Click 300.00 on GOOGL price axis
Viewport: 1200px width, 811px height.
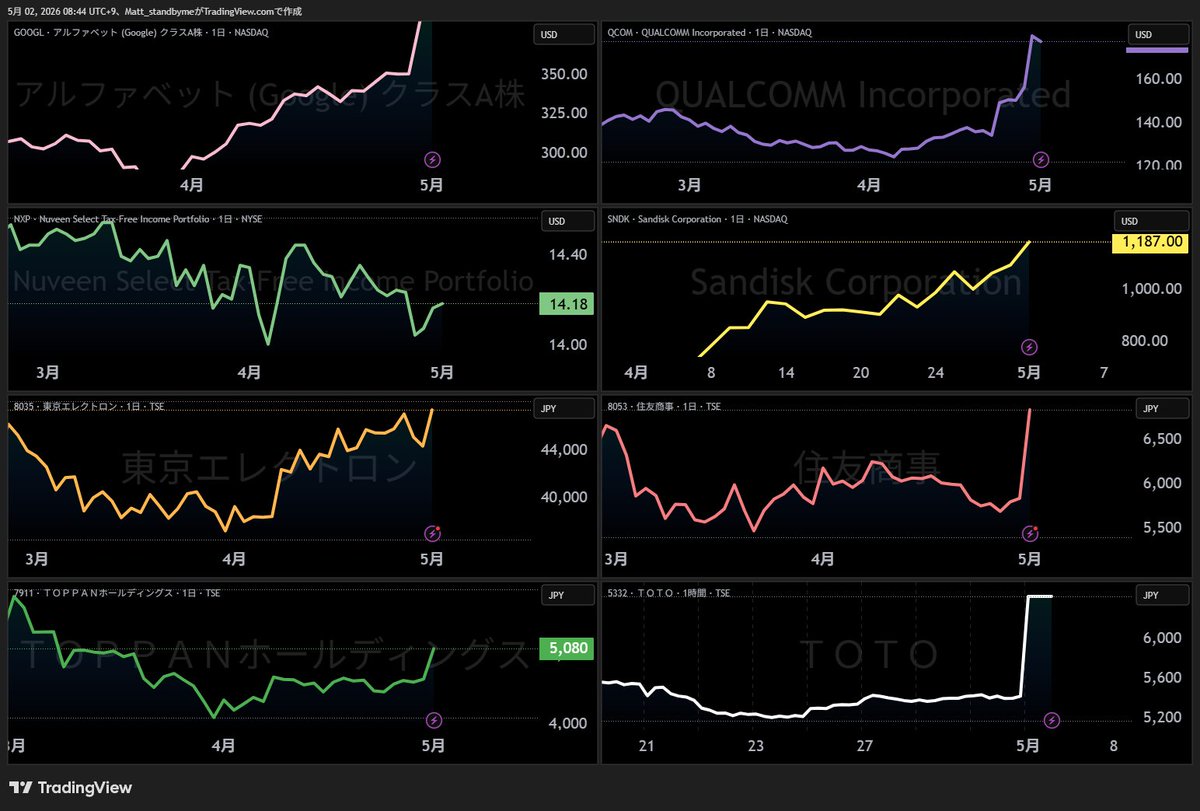pyautogui.click(x=566, y=152)
